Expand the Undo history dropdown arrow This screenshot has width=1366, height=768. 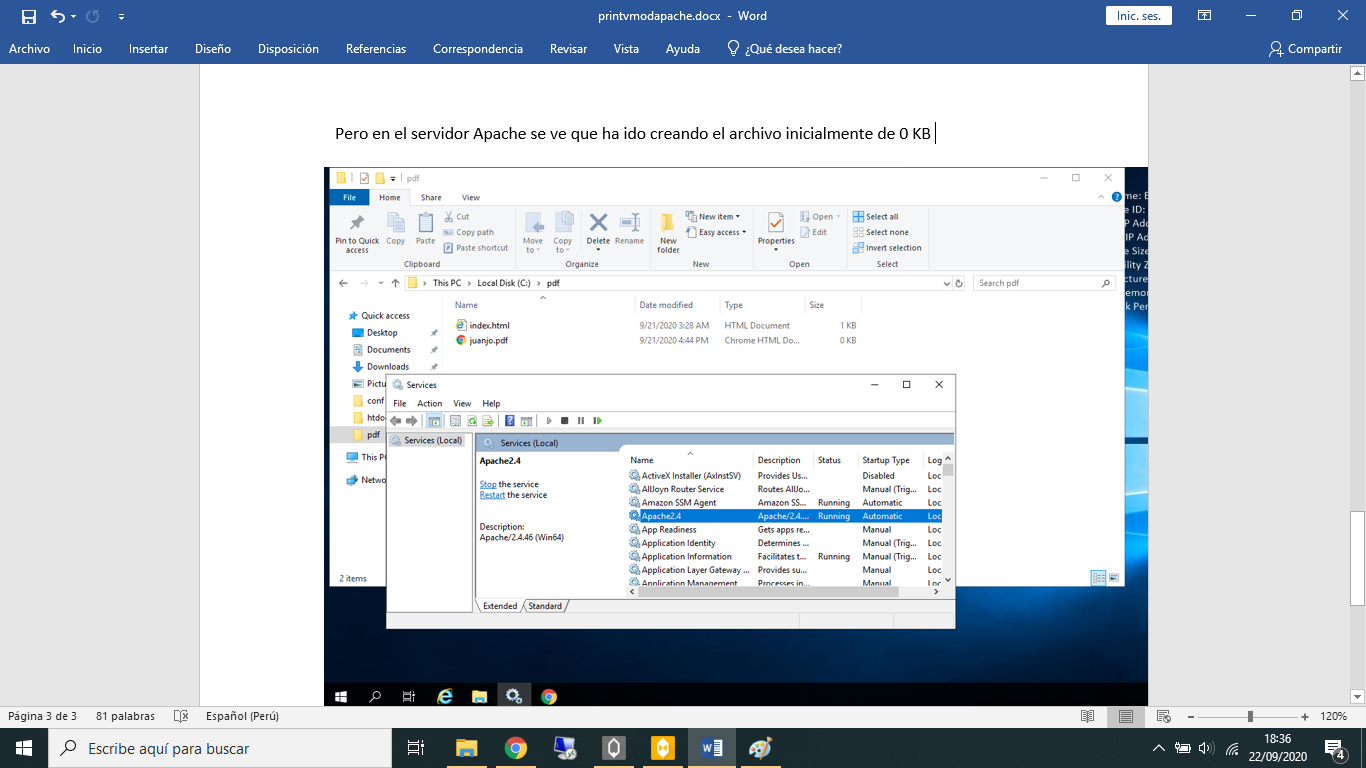75,16
